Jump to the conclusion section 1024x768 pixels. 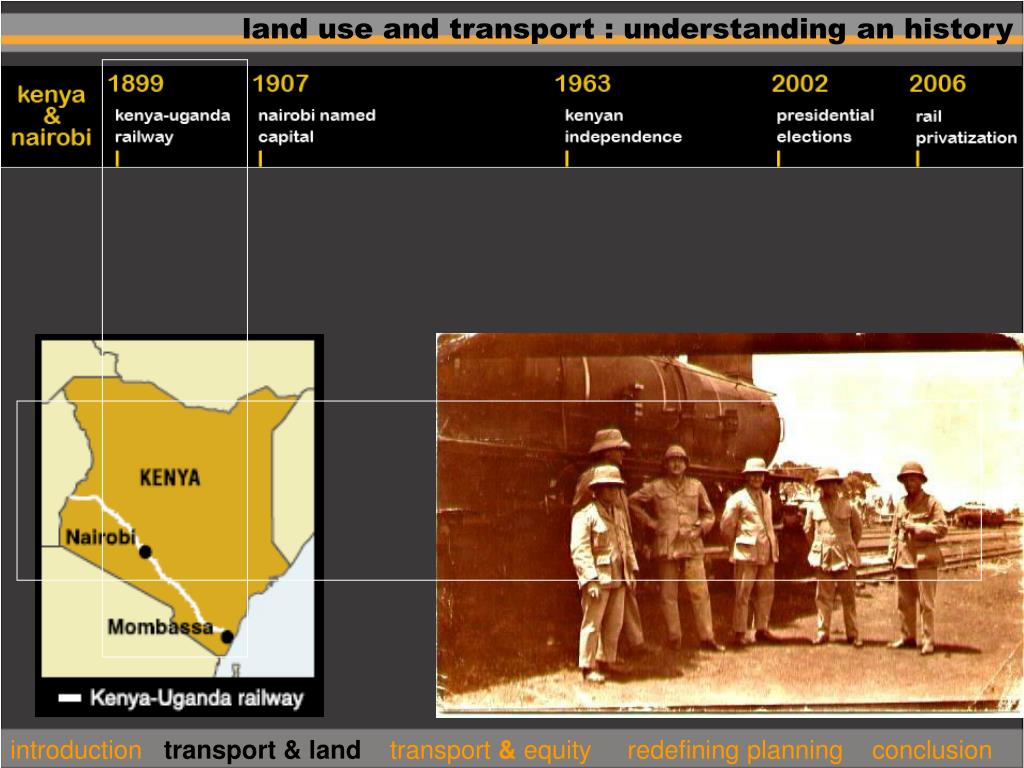(931, 750)
